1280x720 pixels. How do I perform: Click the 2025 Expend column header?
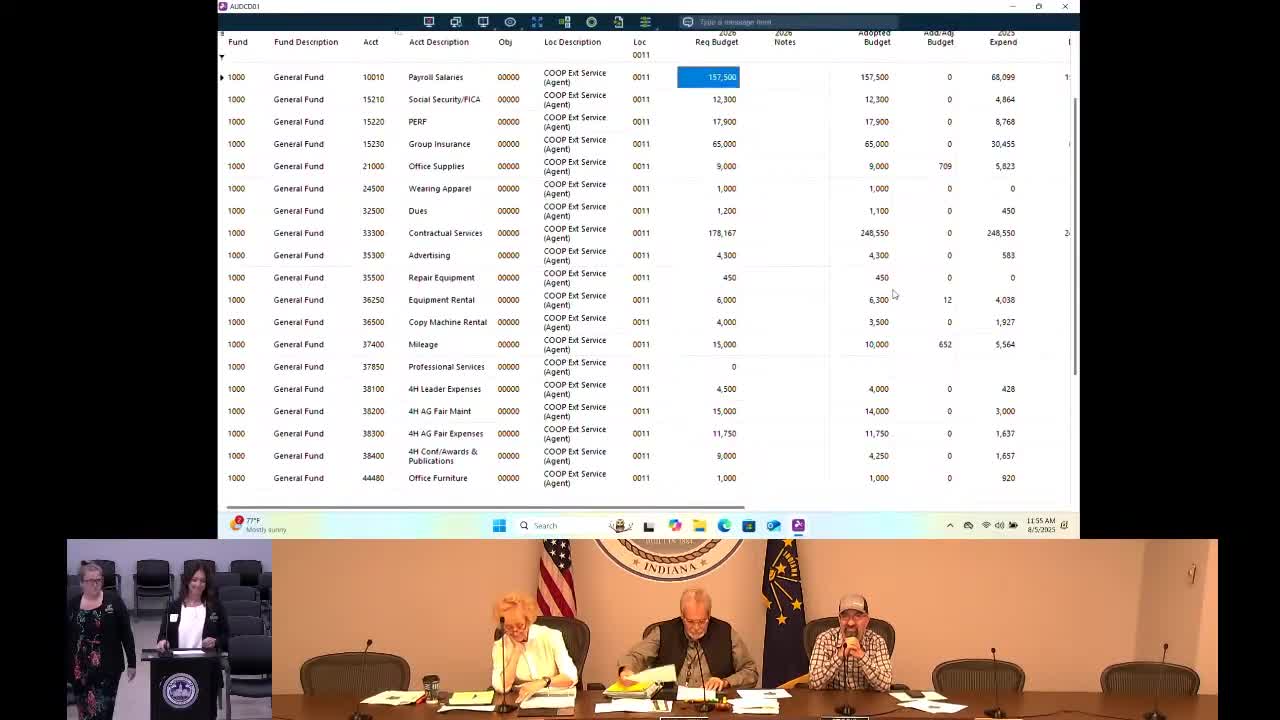click(1003, 38)
